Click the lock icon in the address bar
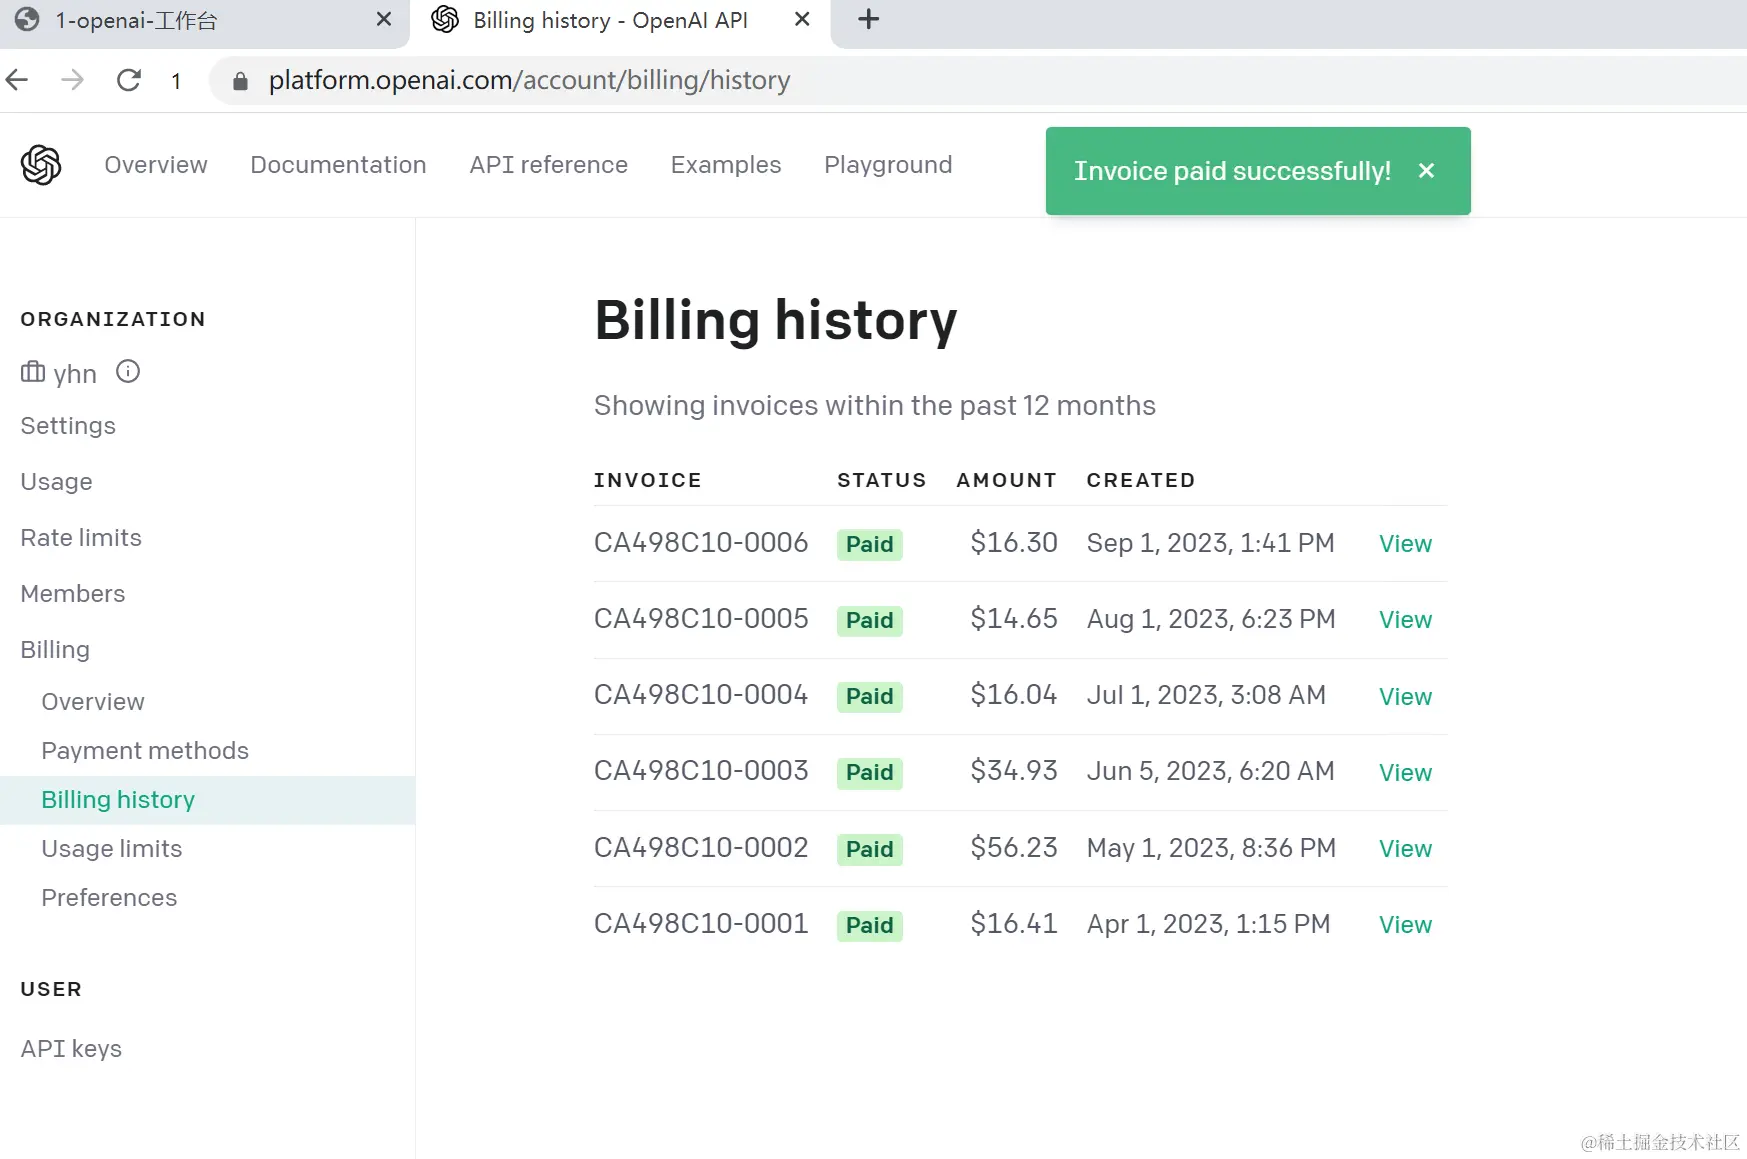Image resolution: width=1747 pixels, height=1159 pixels. [x=240, y=81]
